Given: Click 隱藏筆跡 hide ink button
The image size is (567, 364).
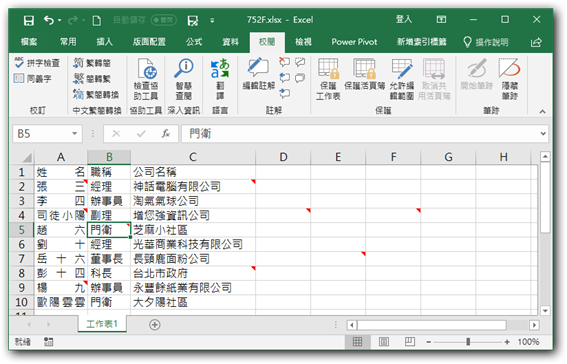Looking at the screenshot, I should pyautogui.click(x=510, y=79).
